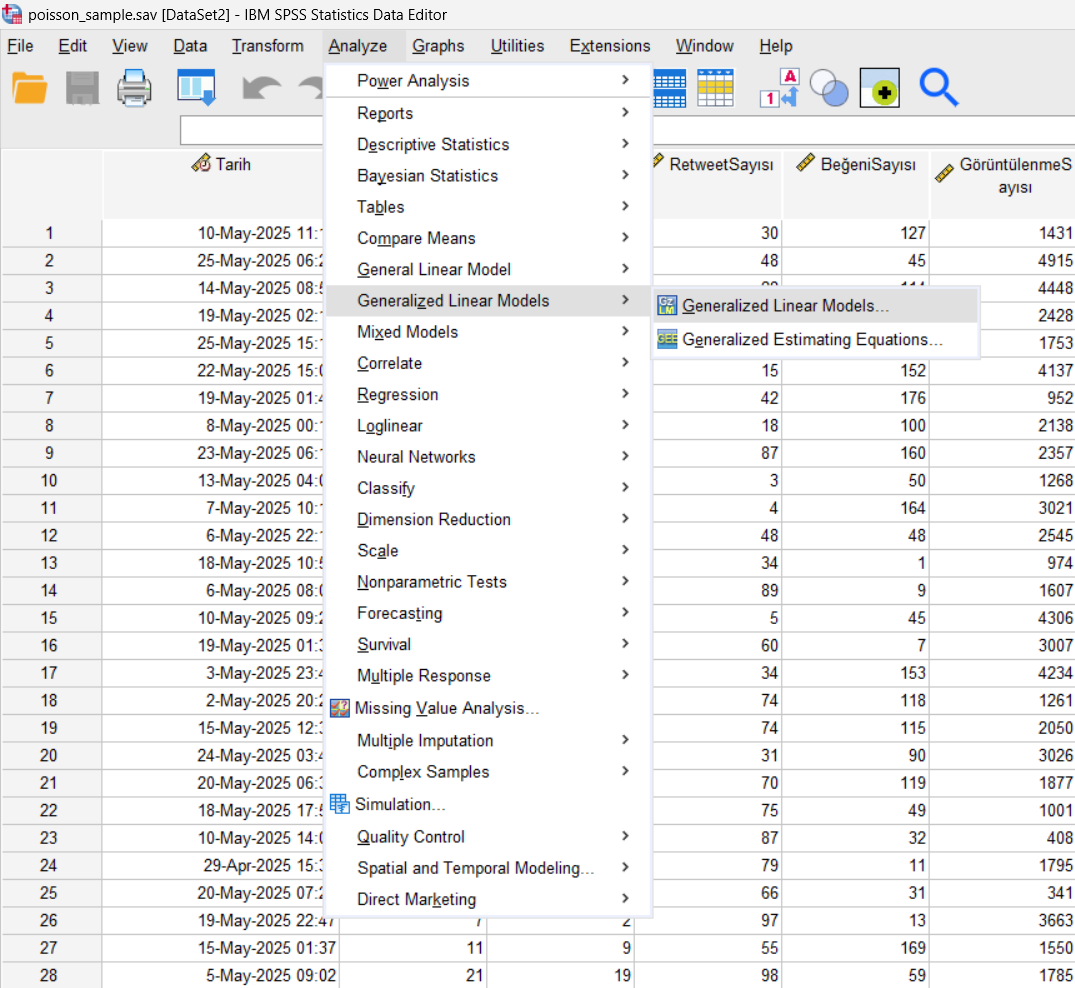This screenshot has height=988, width=1075.
Task: Expand the Nonparametric Tests submenu
Action: coord(432,582)
